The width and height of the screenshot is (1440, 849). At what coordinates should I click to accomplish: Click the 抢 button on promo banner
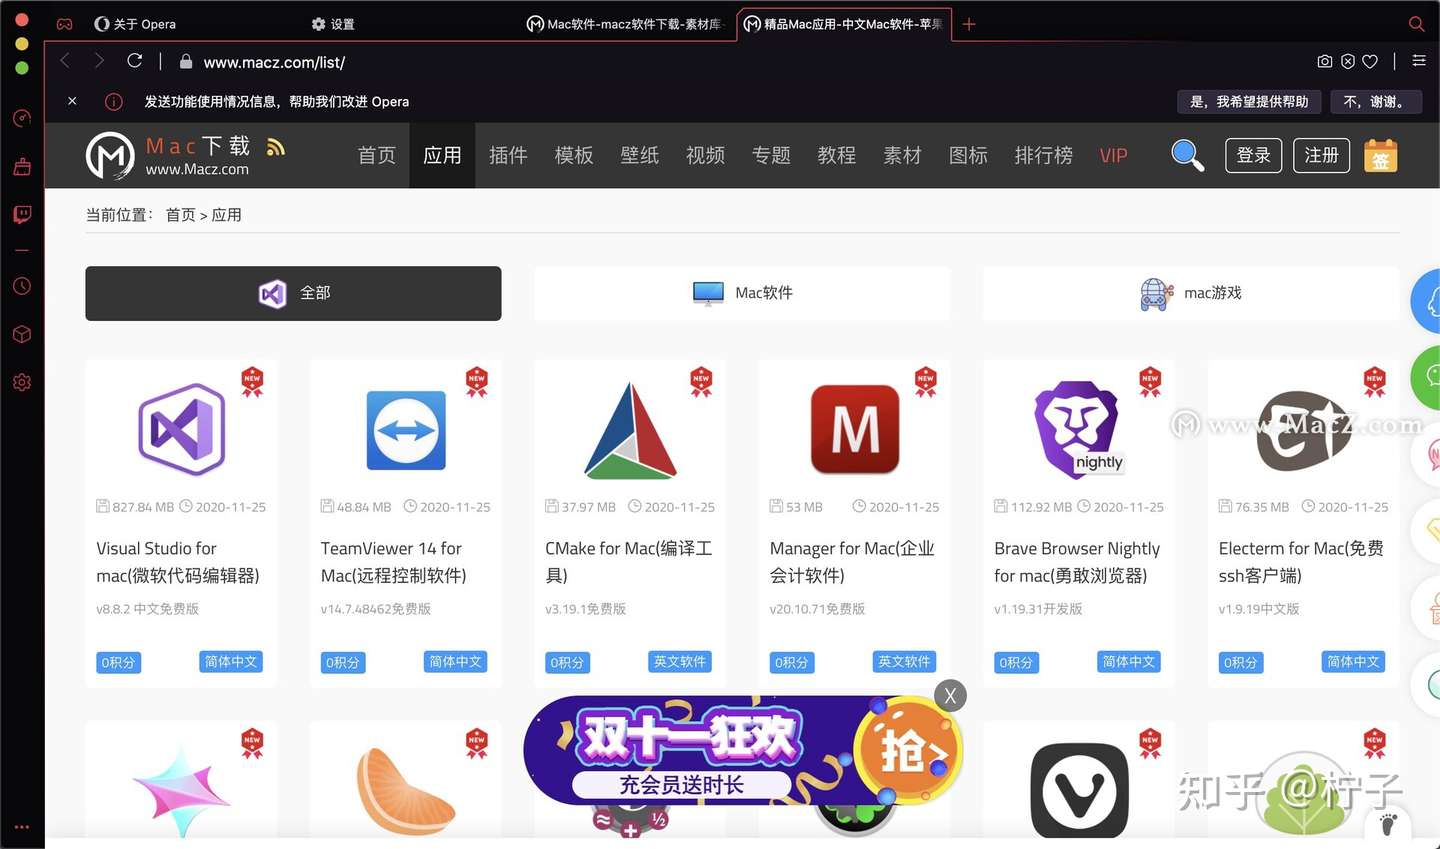click(910, 752)
